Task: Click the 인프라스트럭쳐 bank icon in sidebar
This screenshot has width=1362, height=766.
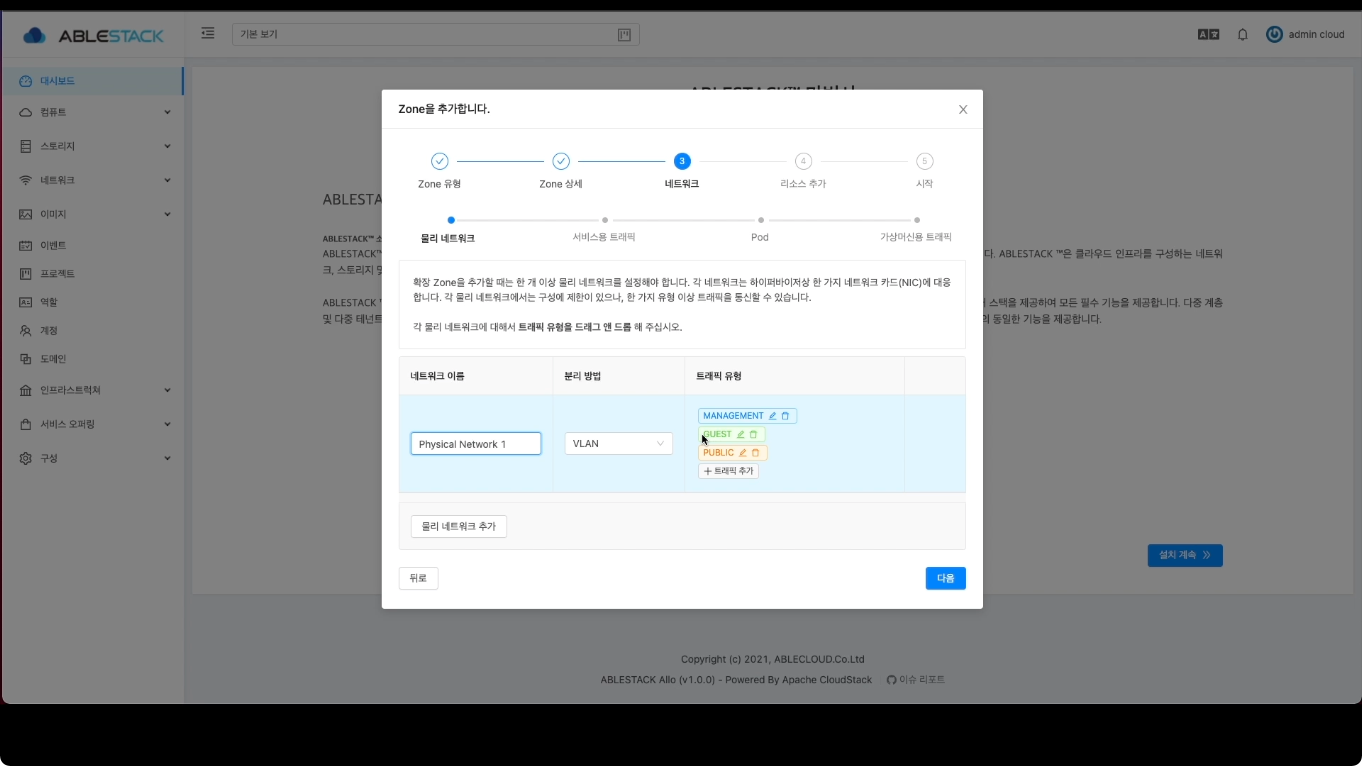Action: tap(26, 390)
